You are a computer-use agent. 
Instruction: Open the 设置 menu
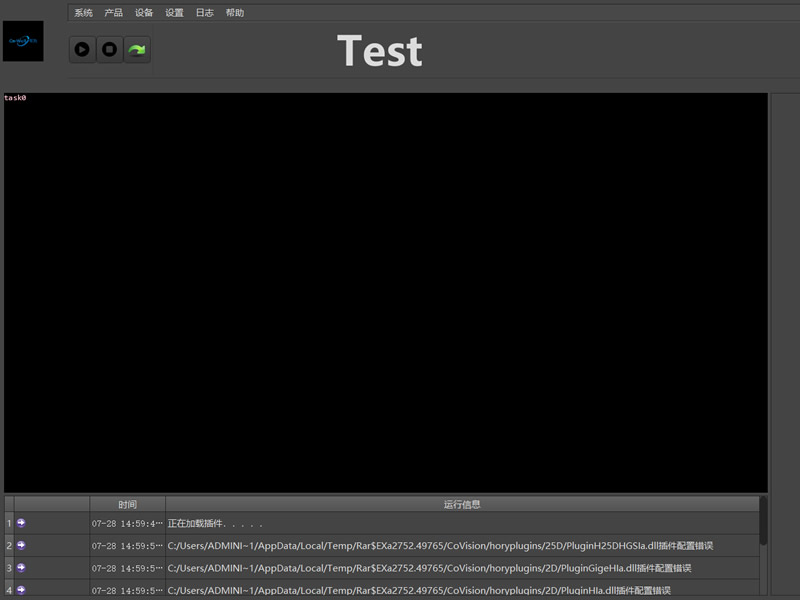click(x=174, y=13)
